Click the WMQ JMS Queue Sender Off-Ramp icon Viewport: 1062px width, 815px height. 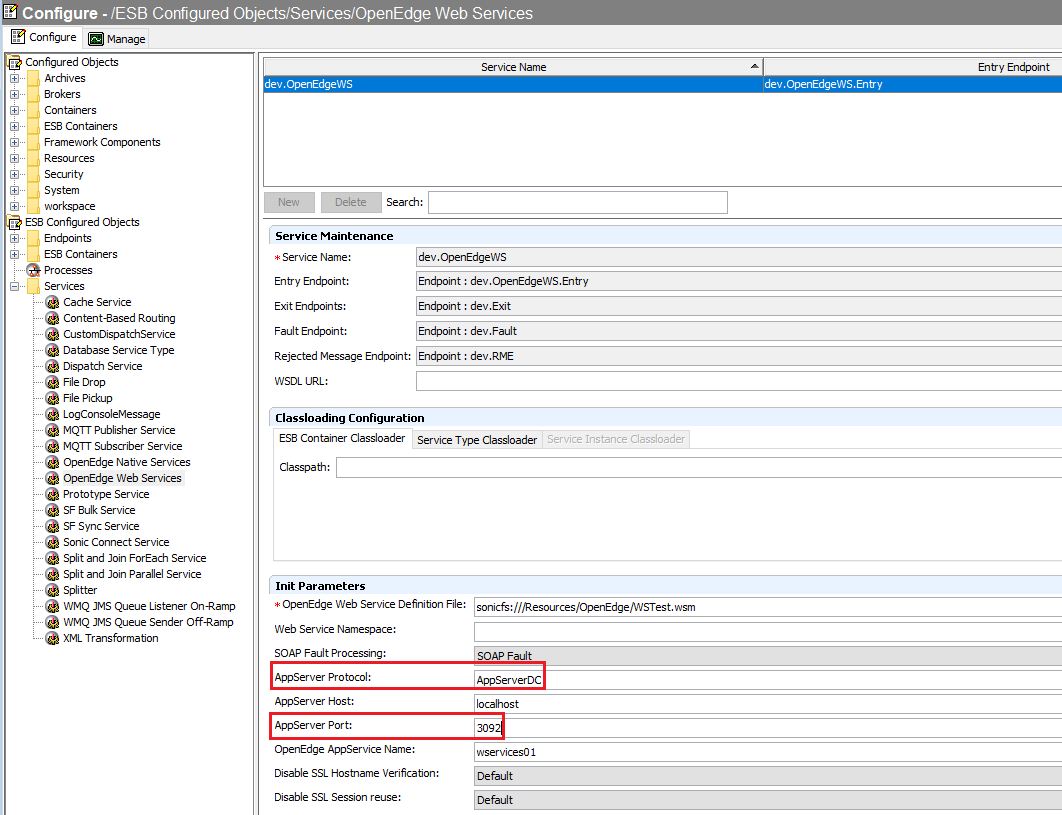pos(52,623)
